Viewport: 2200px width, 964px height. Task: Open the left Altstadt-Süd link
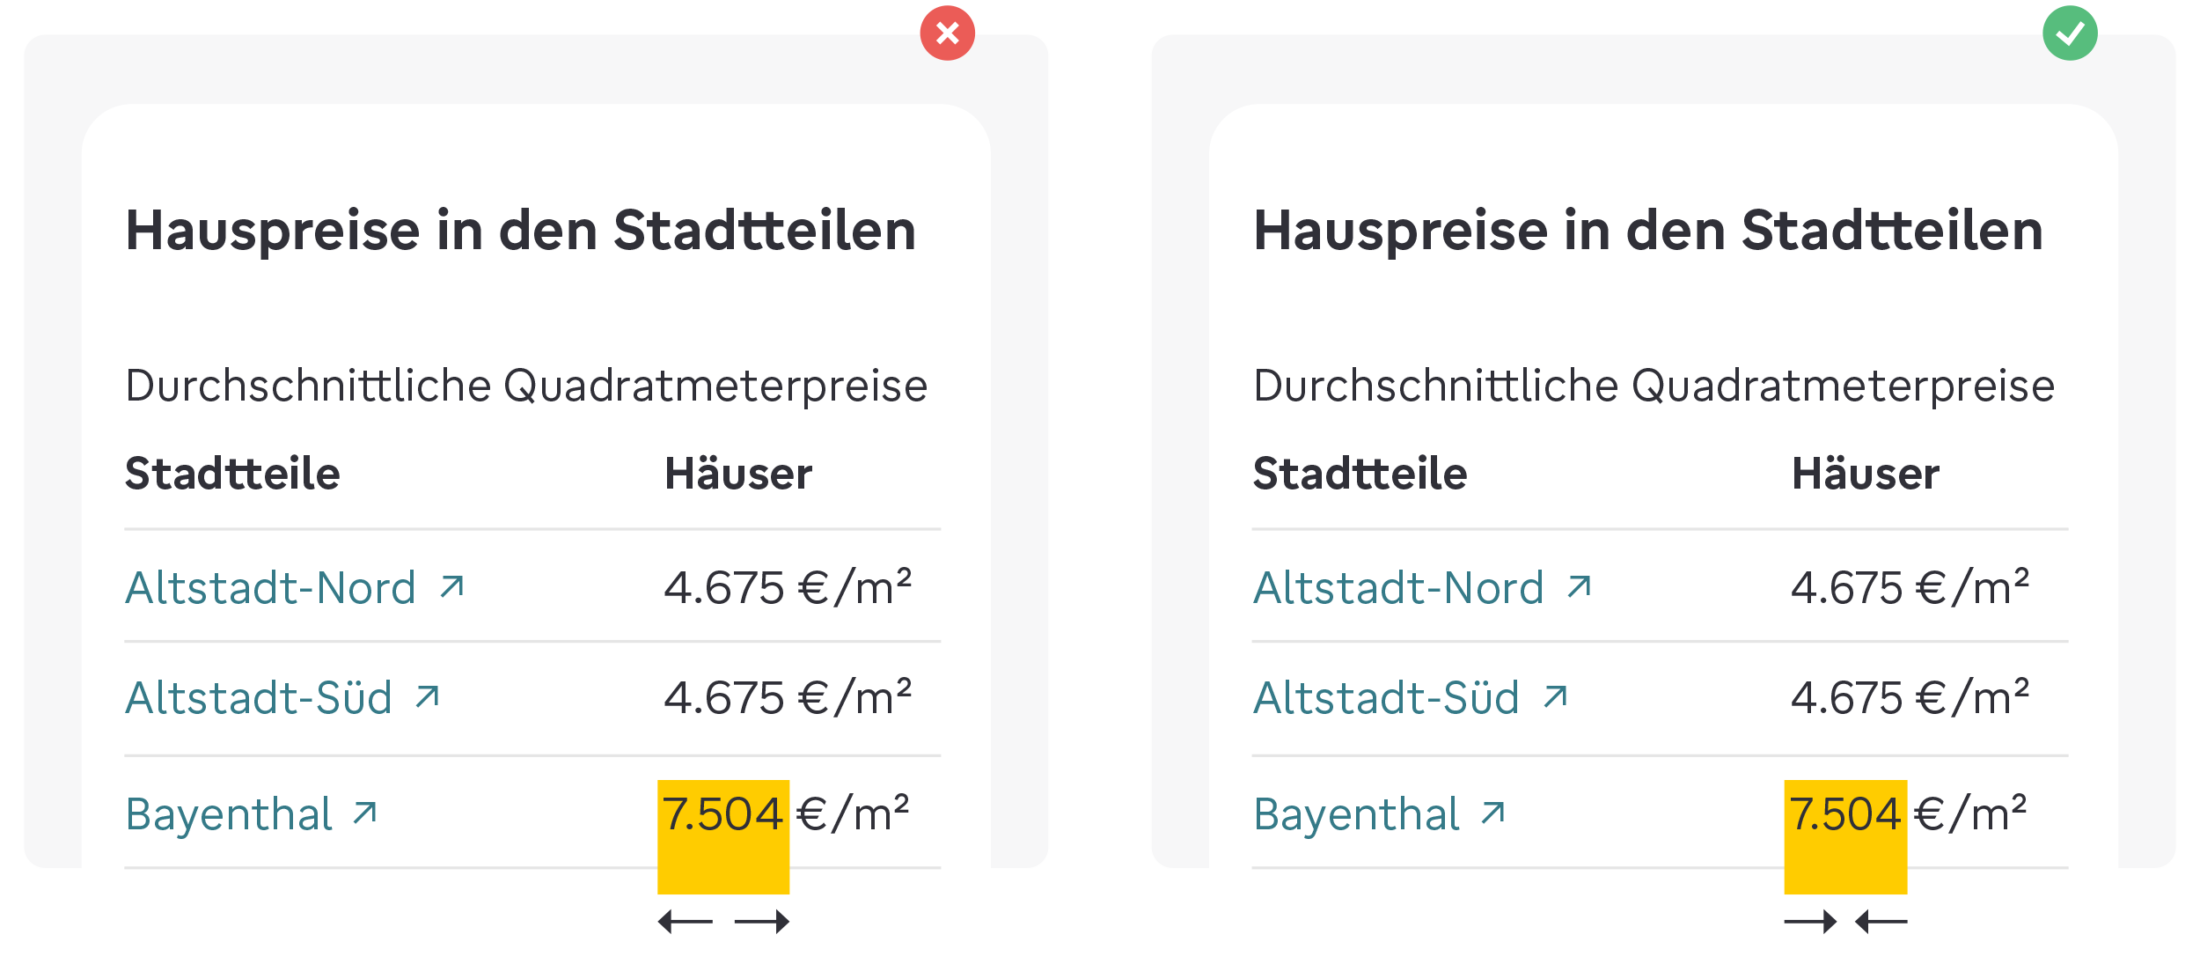[x=283, y=697]
